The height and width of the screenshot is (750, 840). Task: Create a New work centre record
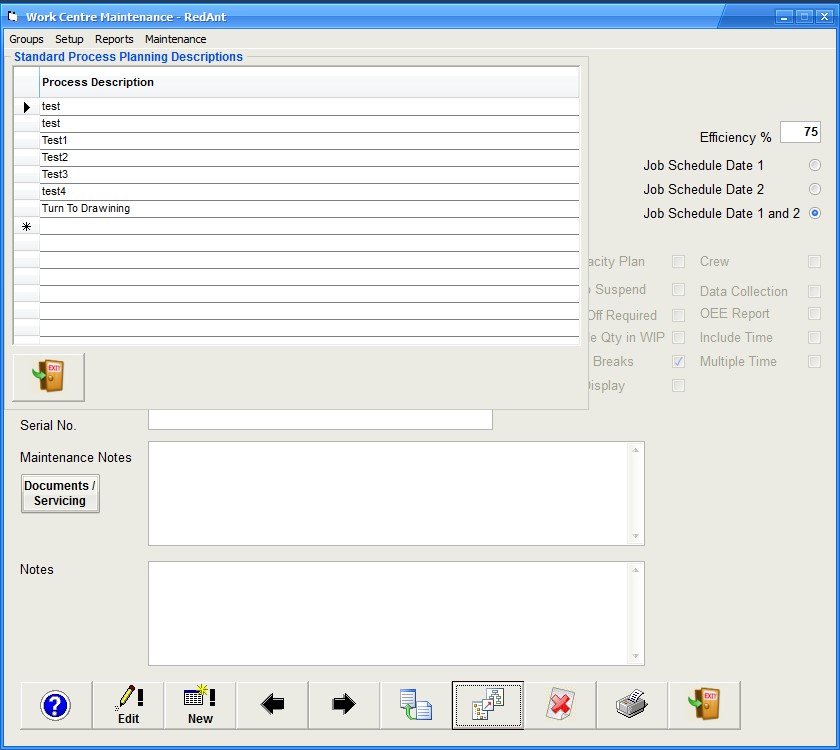point(200,705)
